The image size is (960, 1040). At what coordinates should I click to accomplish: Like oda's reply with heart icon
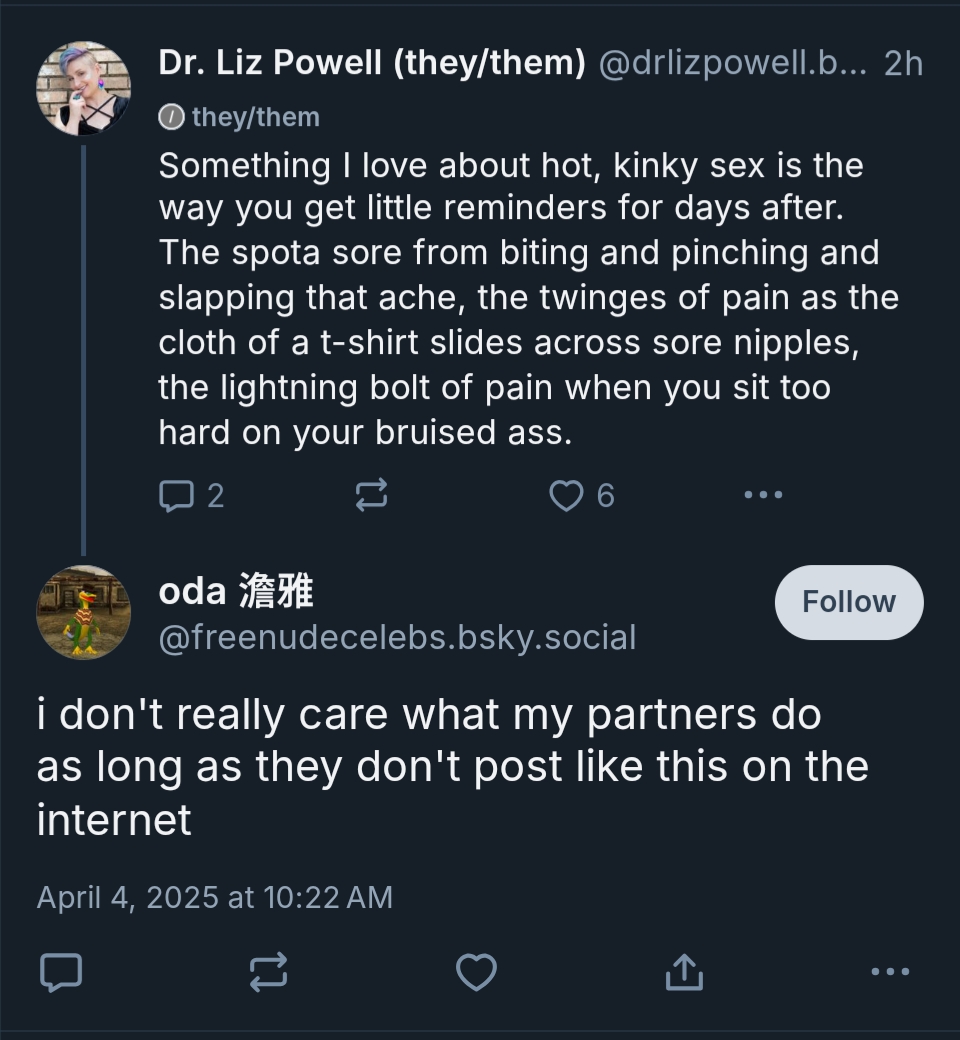click(476, 971)
